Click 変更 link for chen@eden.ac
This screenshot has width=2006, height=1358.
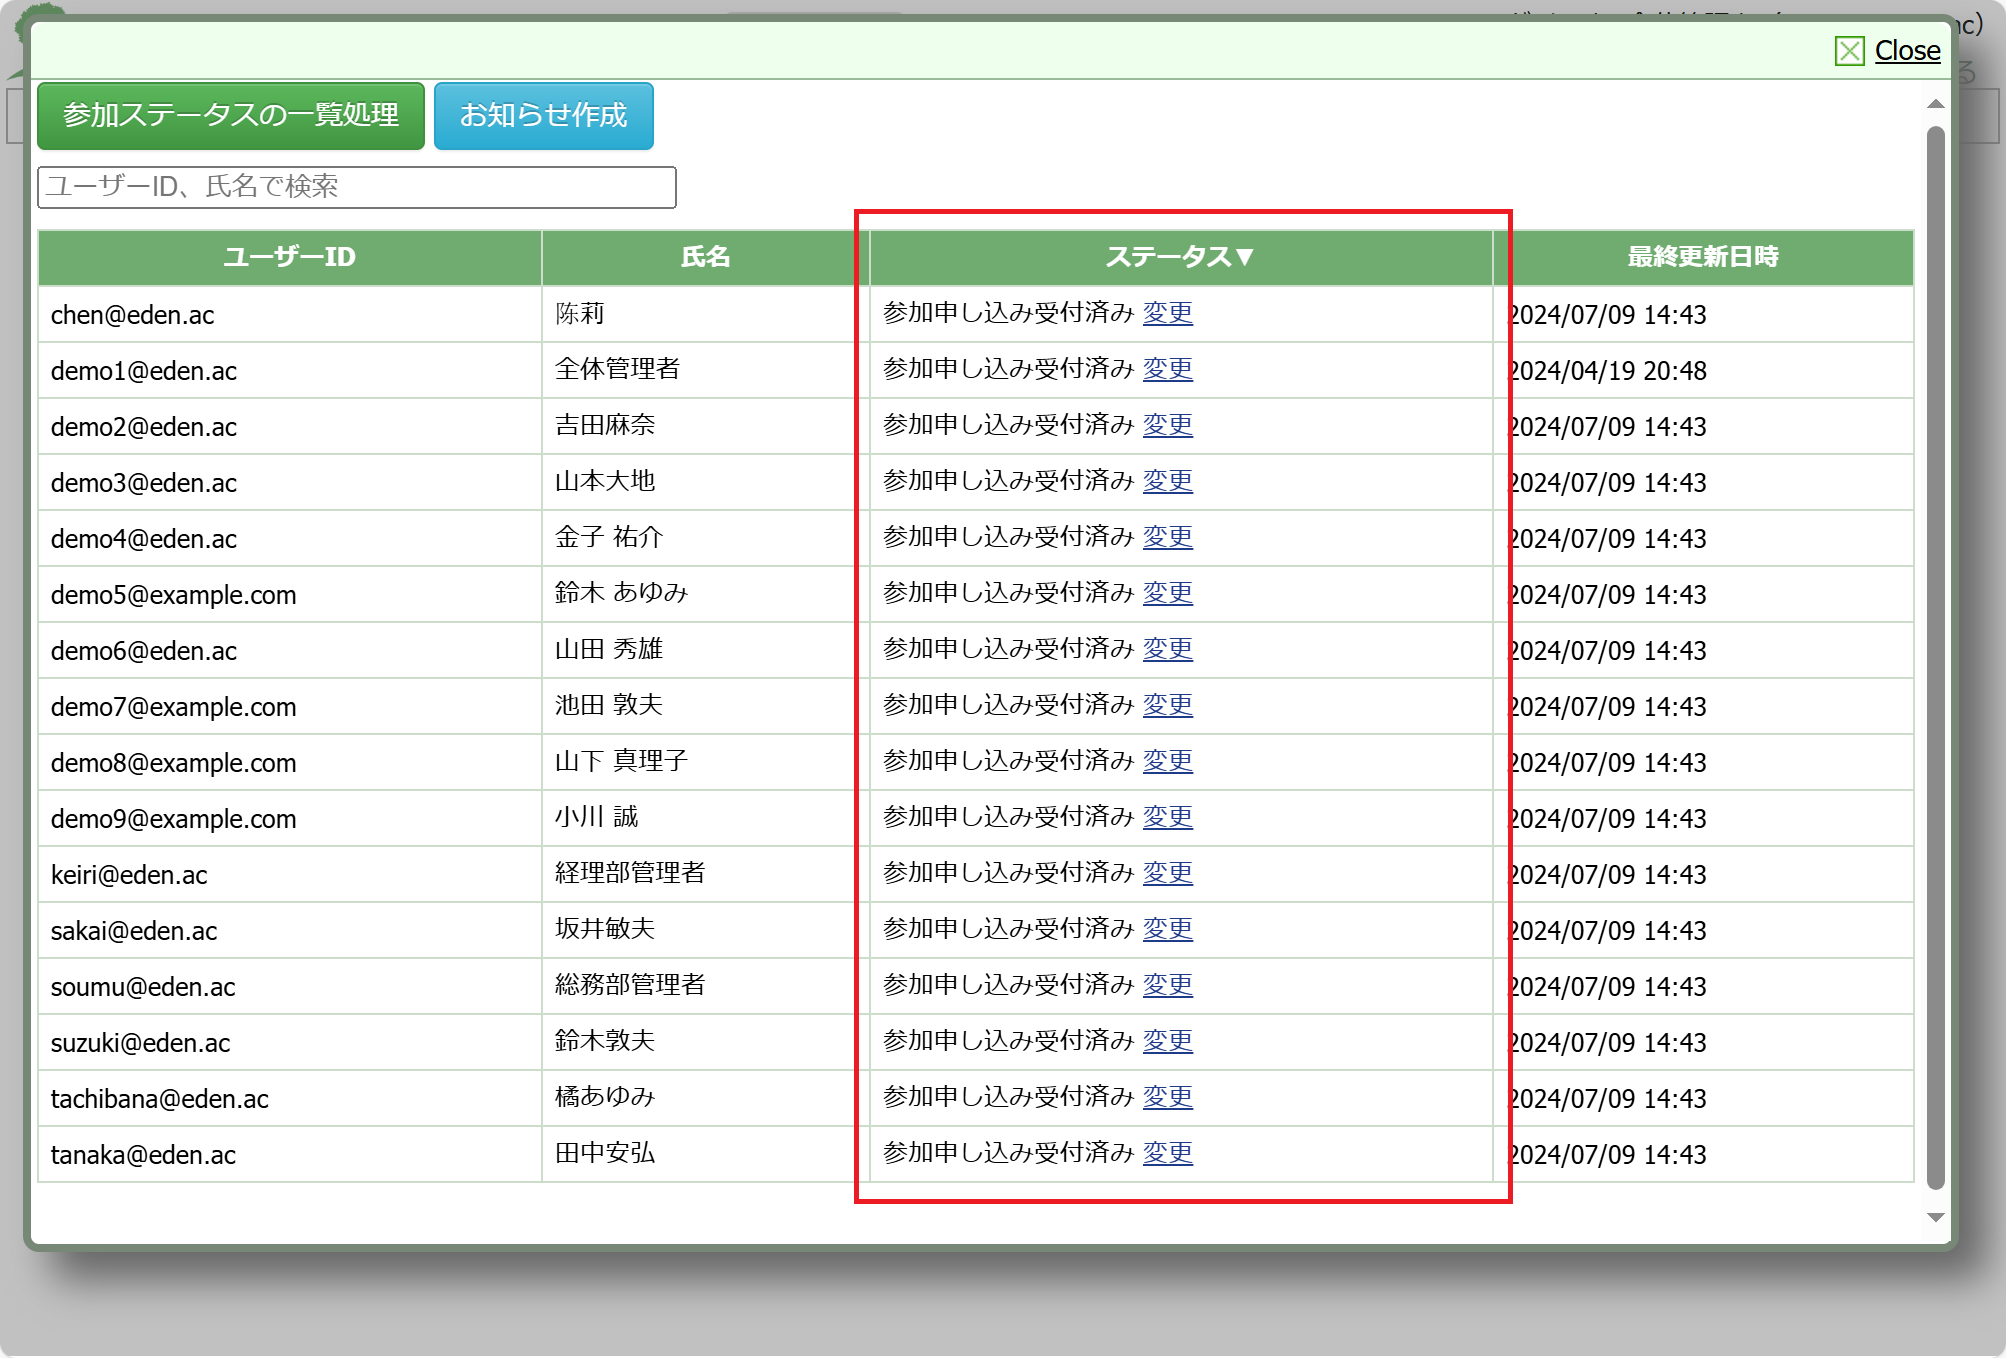pyautogui.click(x=1167, y=313)
